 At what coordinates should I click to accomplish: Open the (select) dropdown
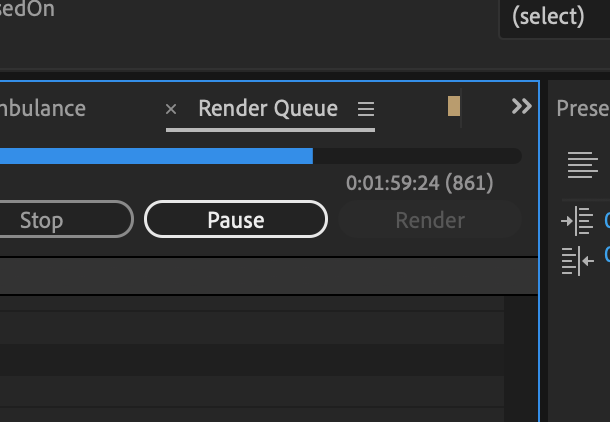[x=555, y=18]
